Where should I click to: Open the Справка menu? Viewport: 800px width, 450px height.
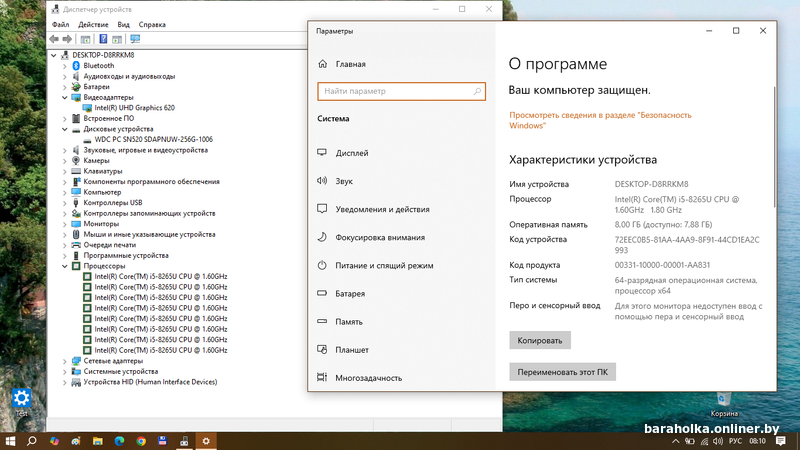tap(152, 24)
